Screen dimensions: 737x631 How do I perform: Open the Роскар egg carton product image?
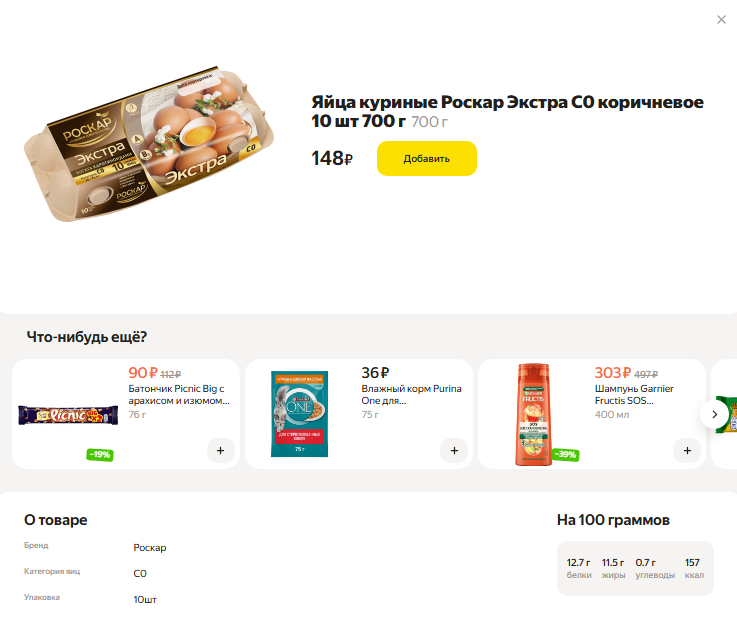(151, 143)
